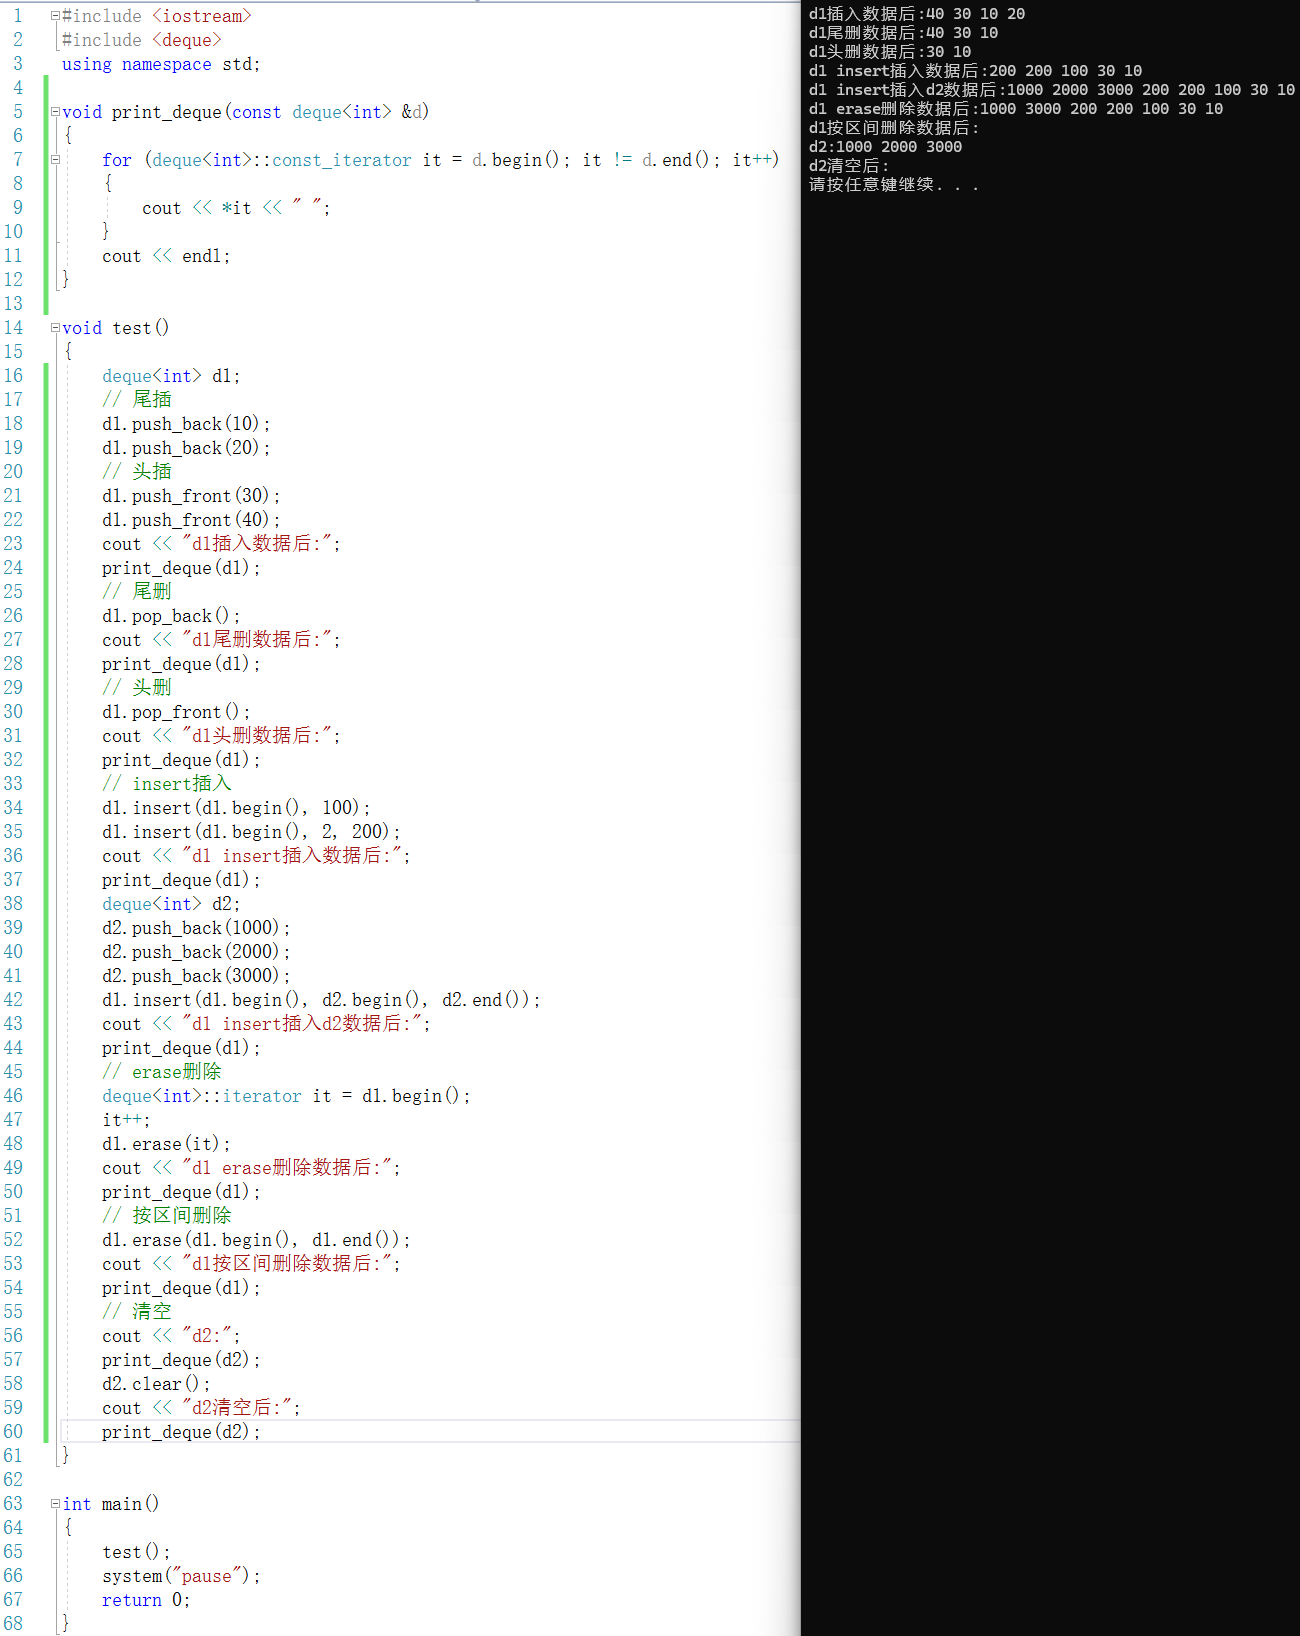Image resolution: width=1300 pixels, height=1636 pixels.
Task: Click the '// 头插' comment
Action: 137,472
